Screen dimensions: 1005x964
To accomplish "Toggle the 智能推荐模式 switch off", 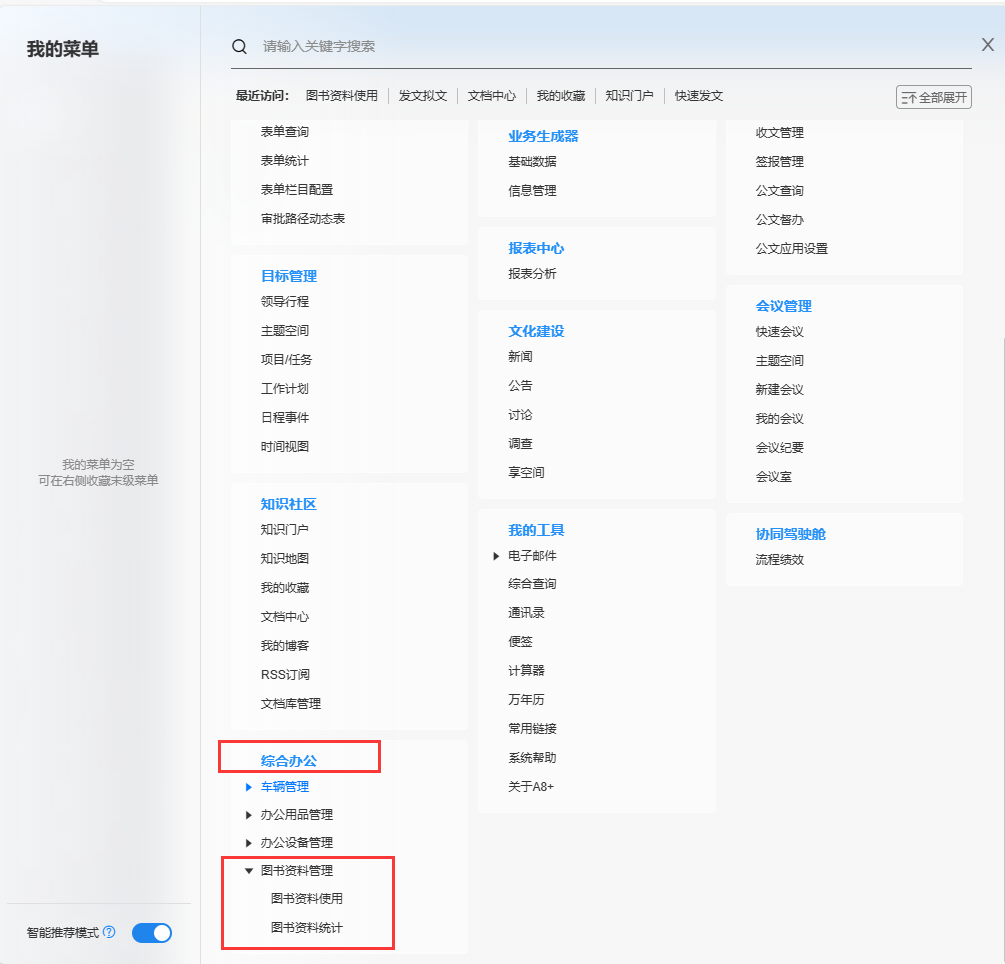I will click(x=152, y=933).
